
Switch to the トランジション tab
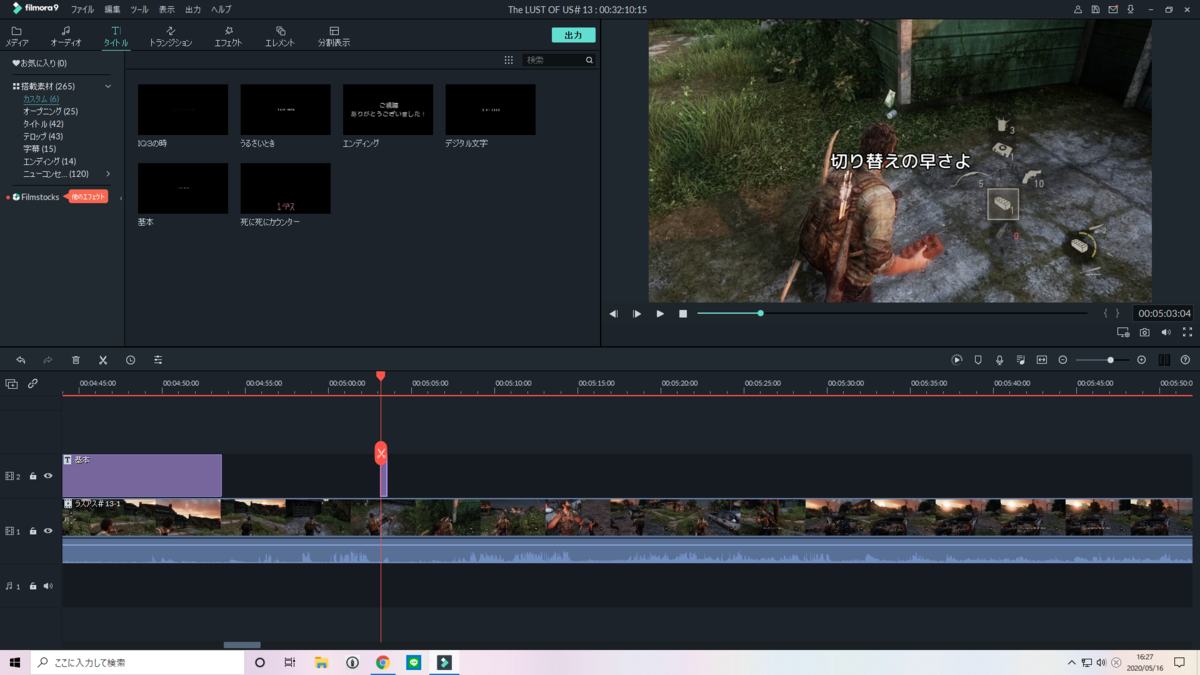click(x=170, y=37)
